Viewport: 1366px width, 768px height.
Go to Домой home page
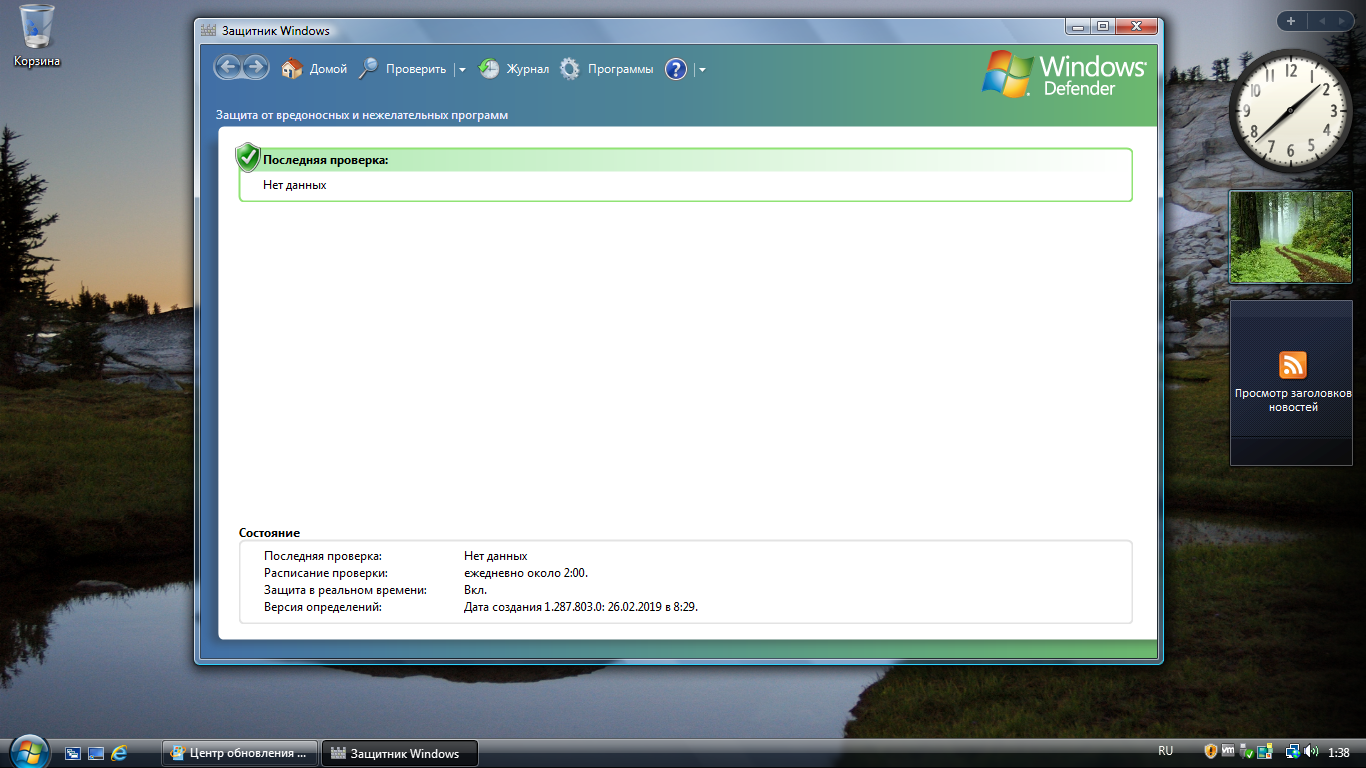point(314,69)
